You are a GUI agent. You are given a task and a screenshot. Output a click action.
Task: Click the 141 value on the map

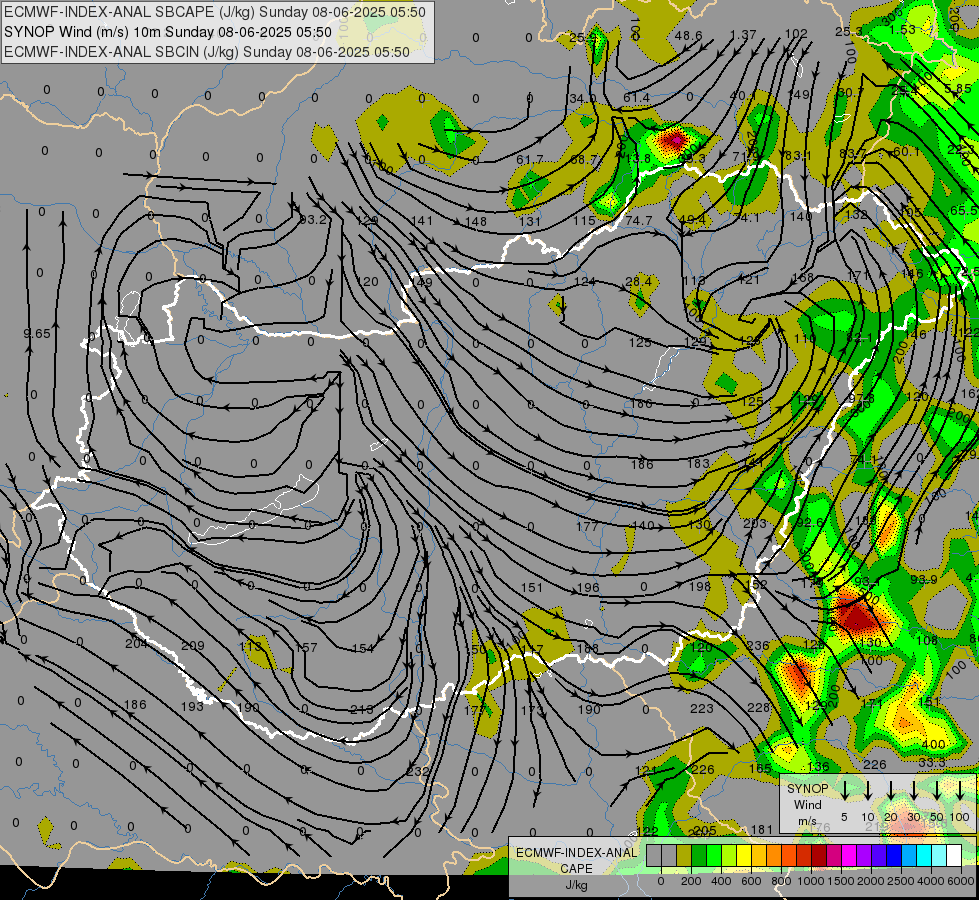[x=422, y=220]
